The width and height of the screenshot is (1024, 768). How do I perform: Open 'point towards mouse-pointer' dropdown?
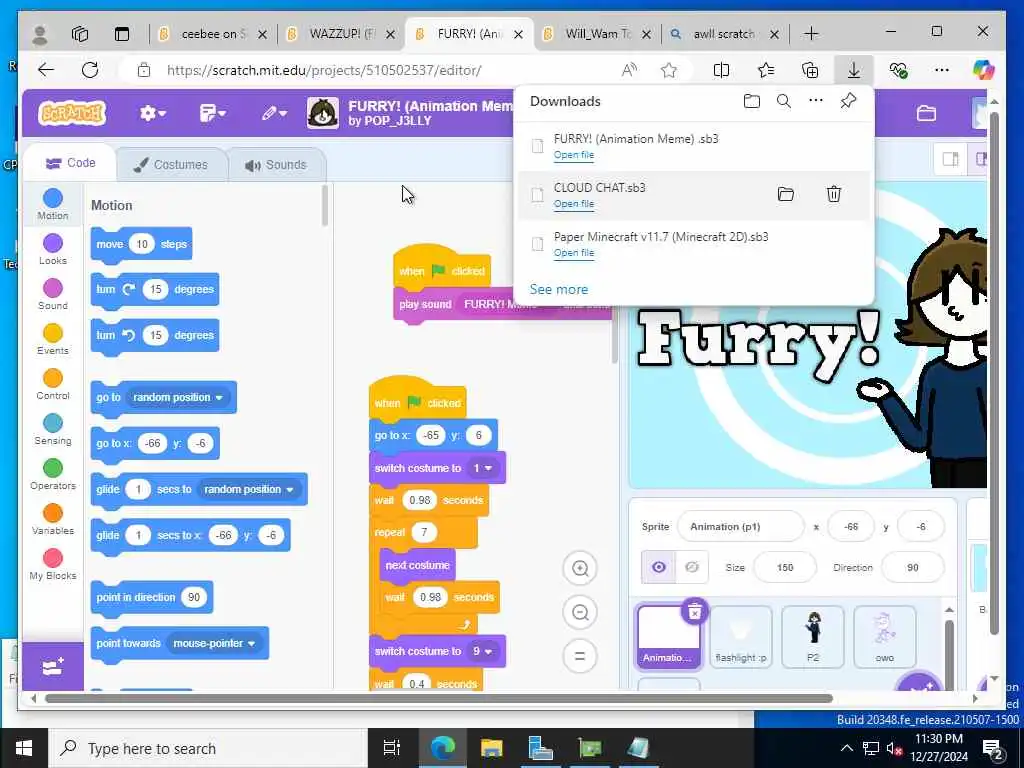coord(214,643)
